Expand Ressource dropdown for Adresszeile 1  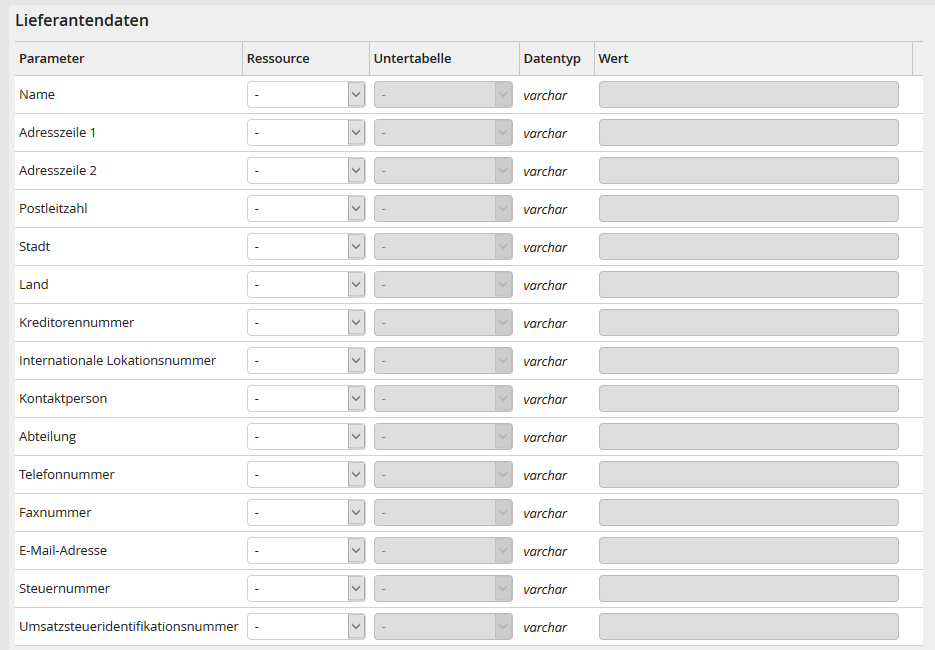(x=306, y=133)
